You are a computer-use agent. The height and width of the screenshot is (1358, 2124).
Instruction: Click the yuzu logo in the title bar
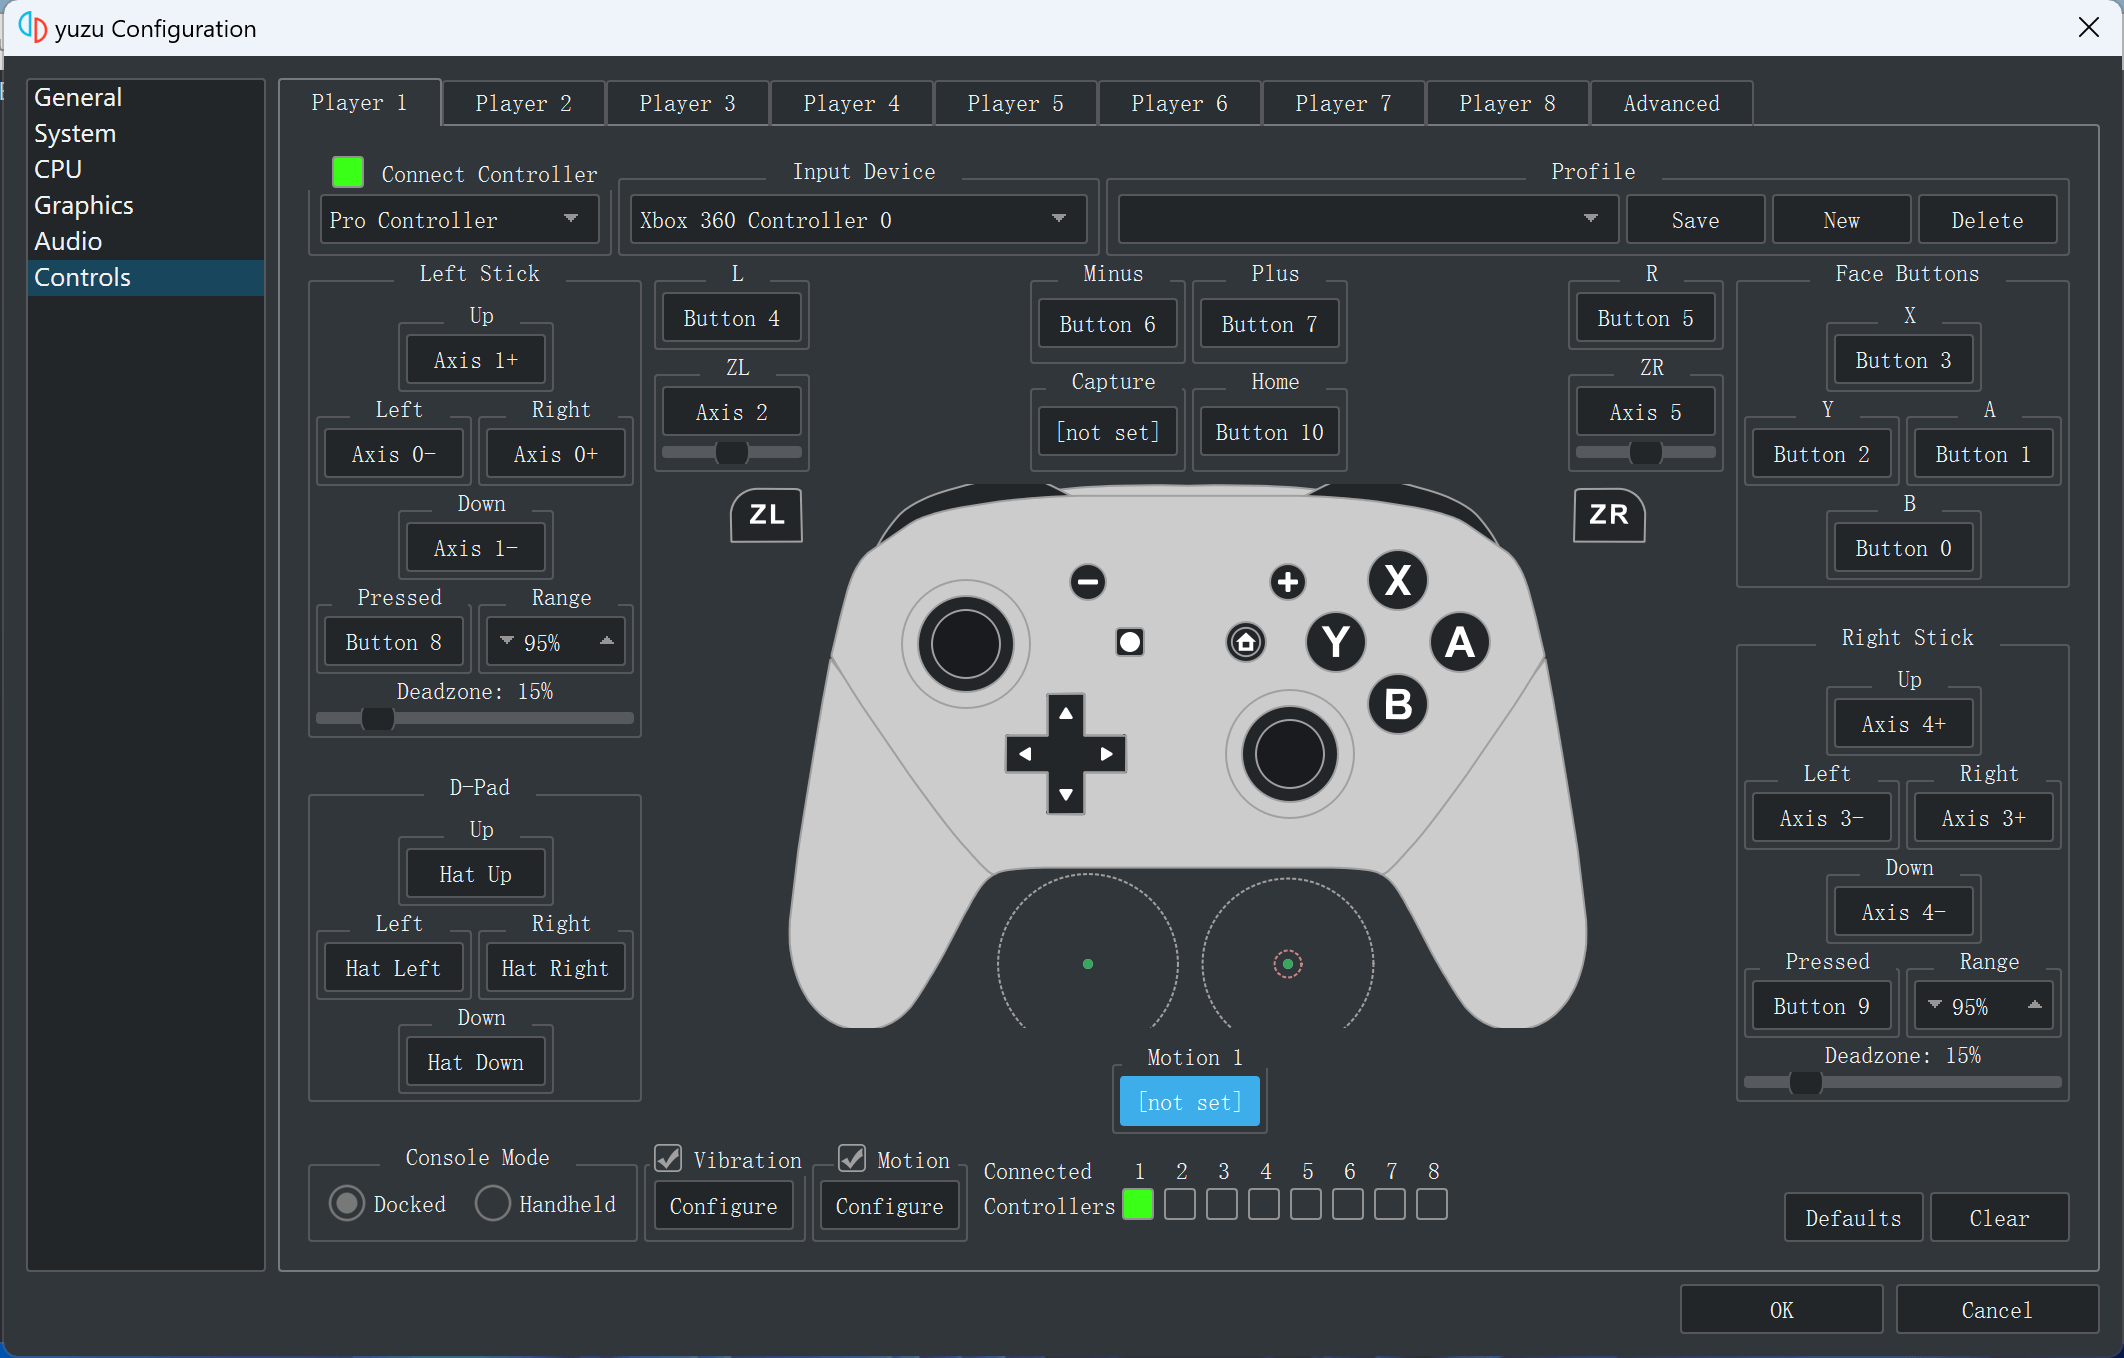click(31, 28)
